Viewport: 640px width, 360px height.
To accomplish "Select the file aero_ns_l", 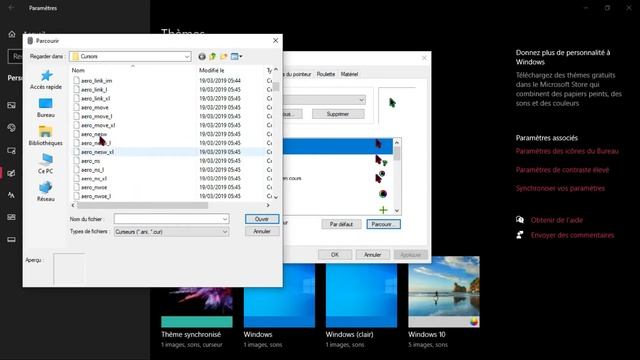I will 92,170.
